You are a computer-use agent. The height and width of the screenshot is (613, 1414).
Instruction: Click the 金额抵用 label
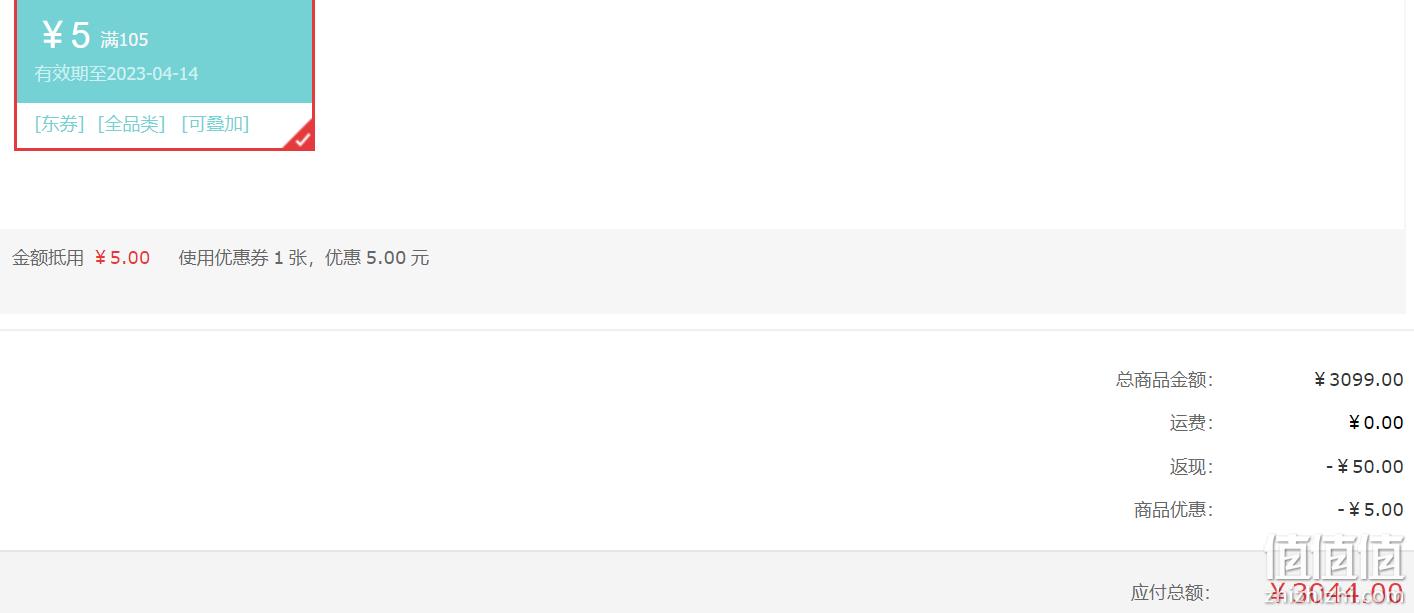[x=48, y=258]
